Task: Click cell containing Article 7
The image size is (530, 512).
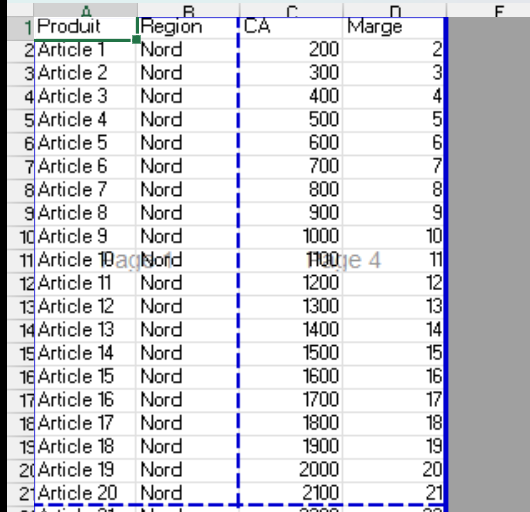Action: point(85,190)
